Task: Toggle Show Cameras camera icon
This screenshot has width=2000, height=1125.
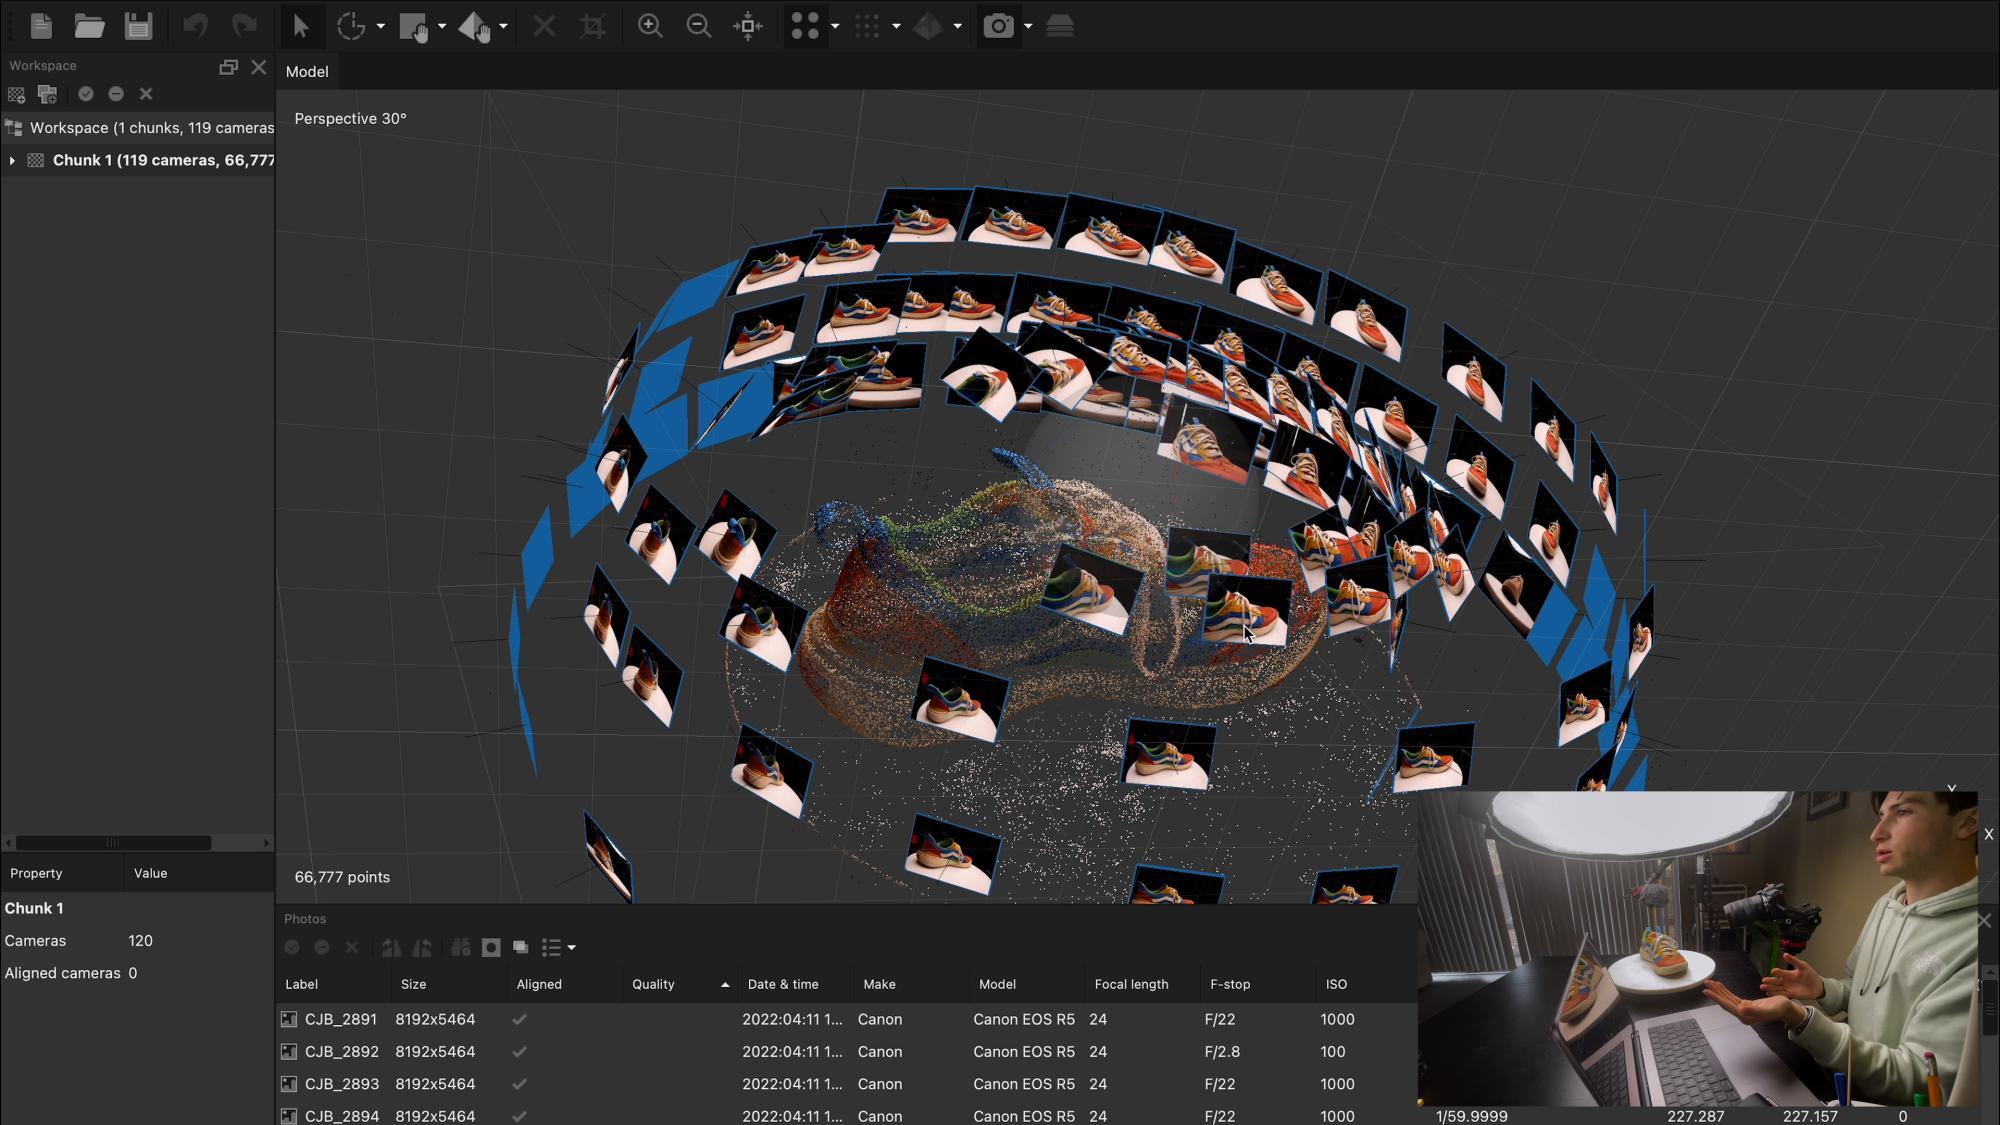Action: point(998,26)
